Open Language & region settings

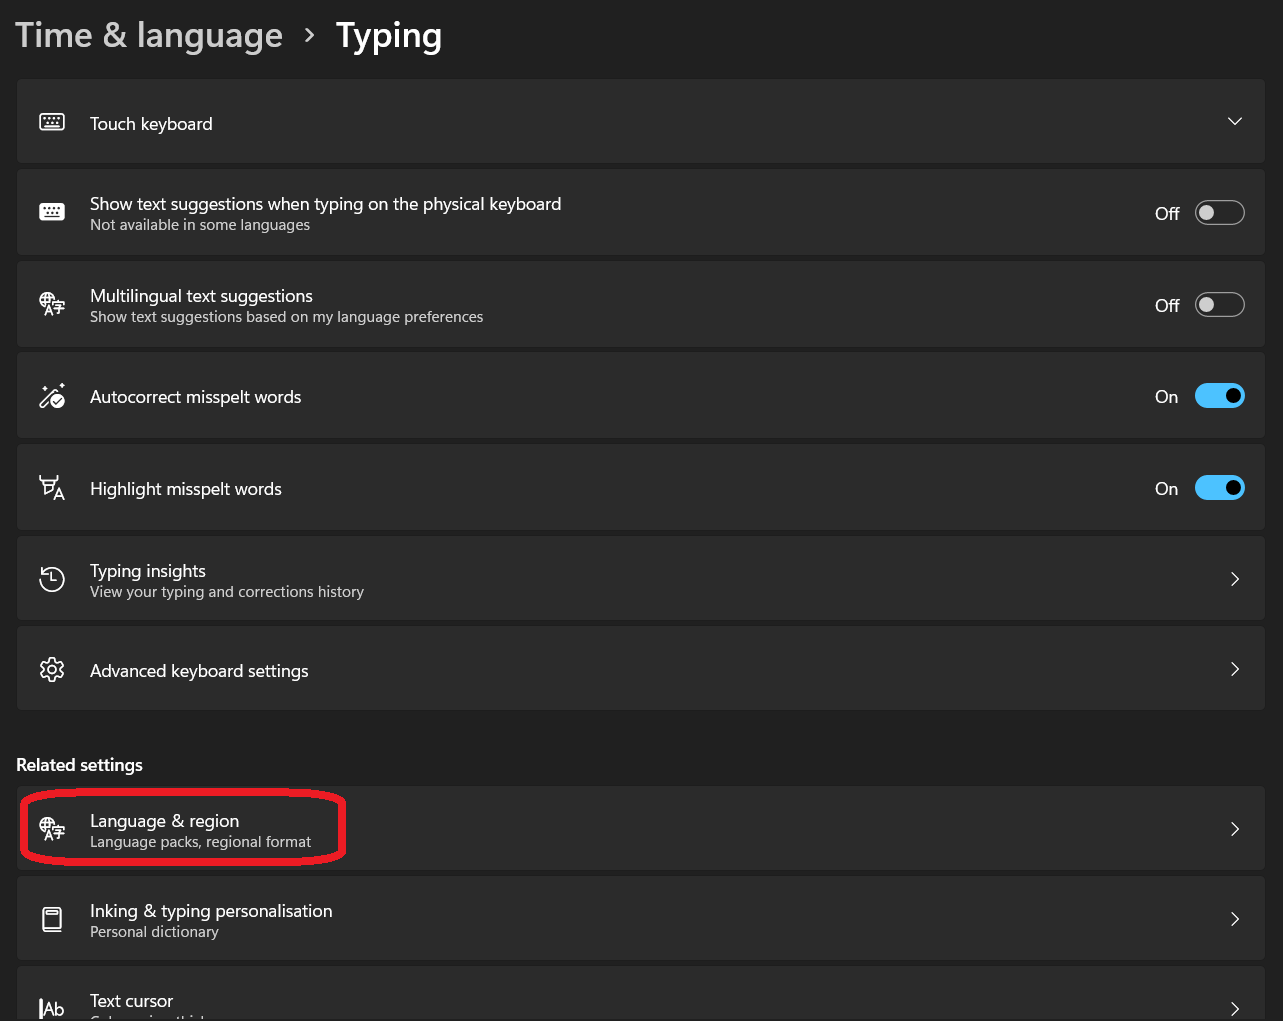pos(640,829)
